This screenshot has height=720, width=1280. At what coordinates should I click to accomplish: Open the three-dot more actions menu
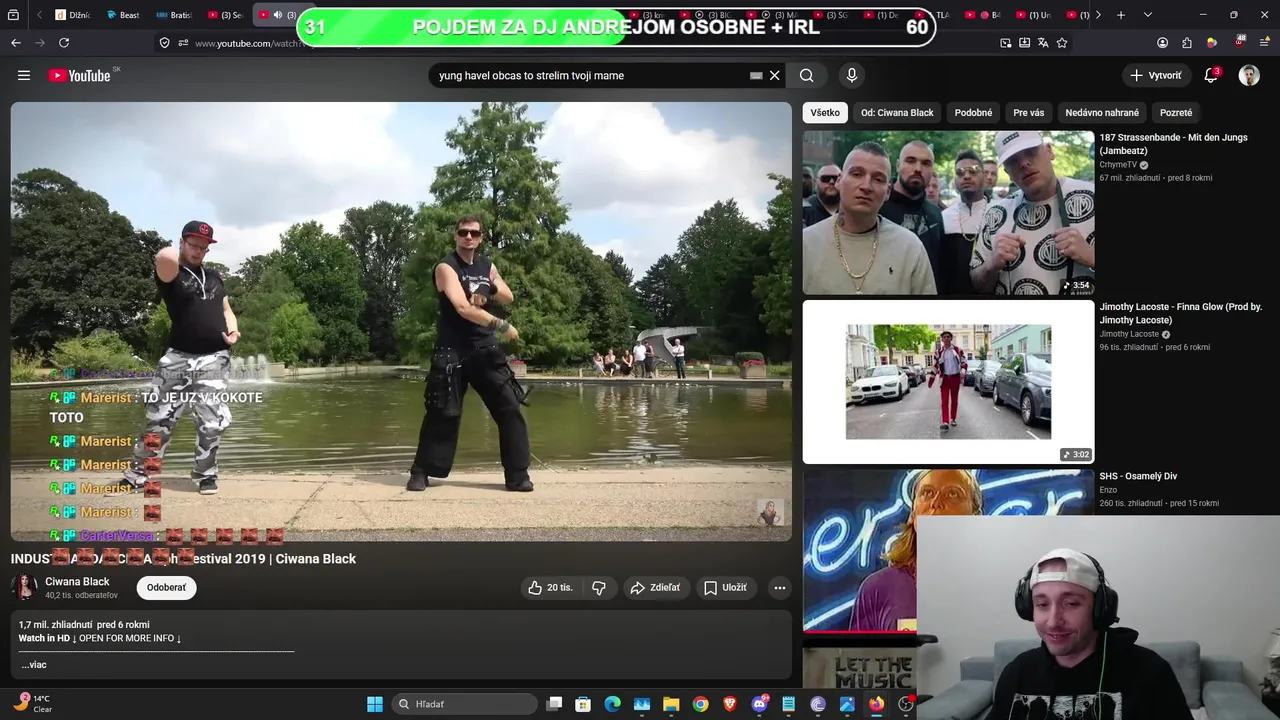point(780,588)
